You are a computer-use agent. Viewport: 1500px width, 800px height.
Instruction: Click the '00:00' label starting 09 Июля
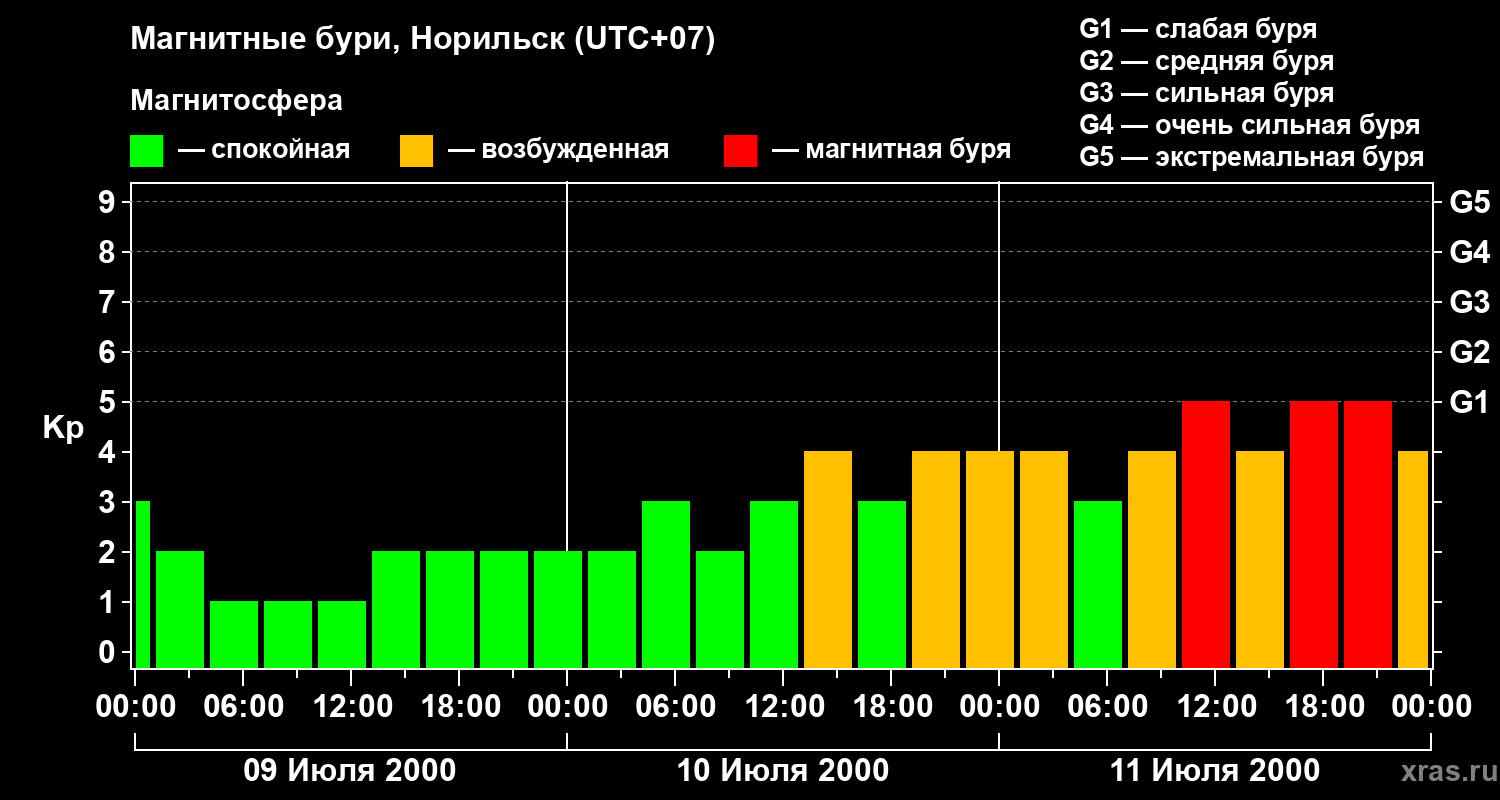pos(135,706)
